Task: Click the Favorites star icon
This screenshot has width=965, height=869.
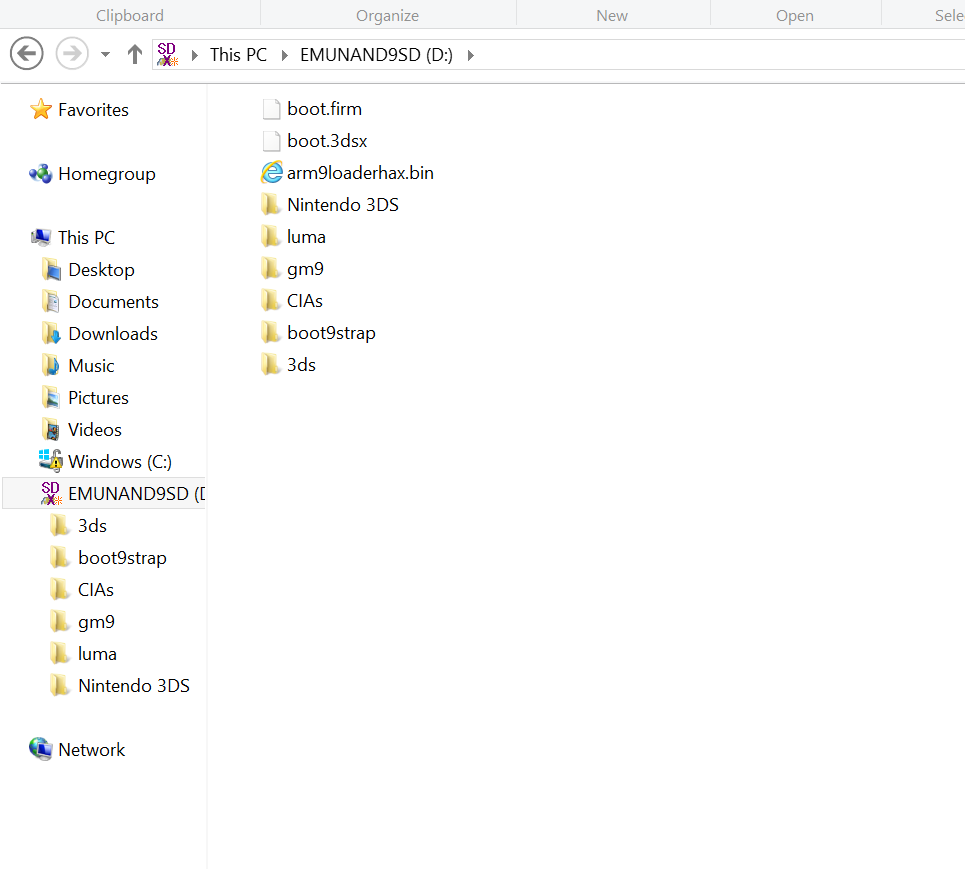Action: [41, 110]
